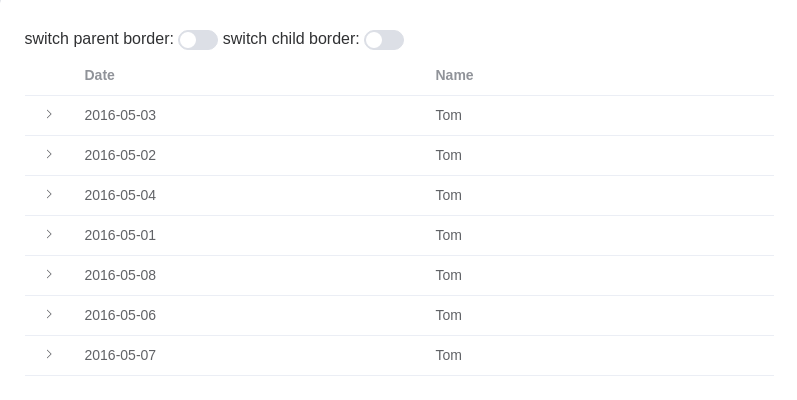Image resolution: width=797 pixels, height=400 pixels.
Task: Select the 2016-05-03 date cell
Action: [x=120, y=115]
